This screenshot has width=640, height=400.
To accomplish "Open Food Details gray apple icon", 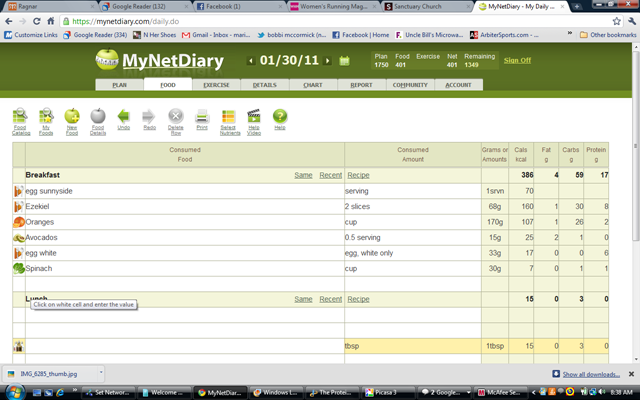I will (x=98, y=121).
